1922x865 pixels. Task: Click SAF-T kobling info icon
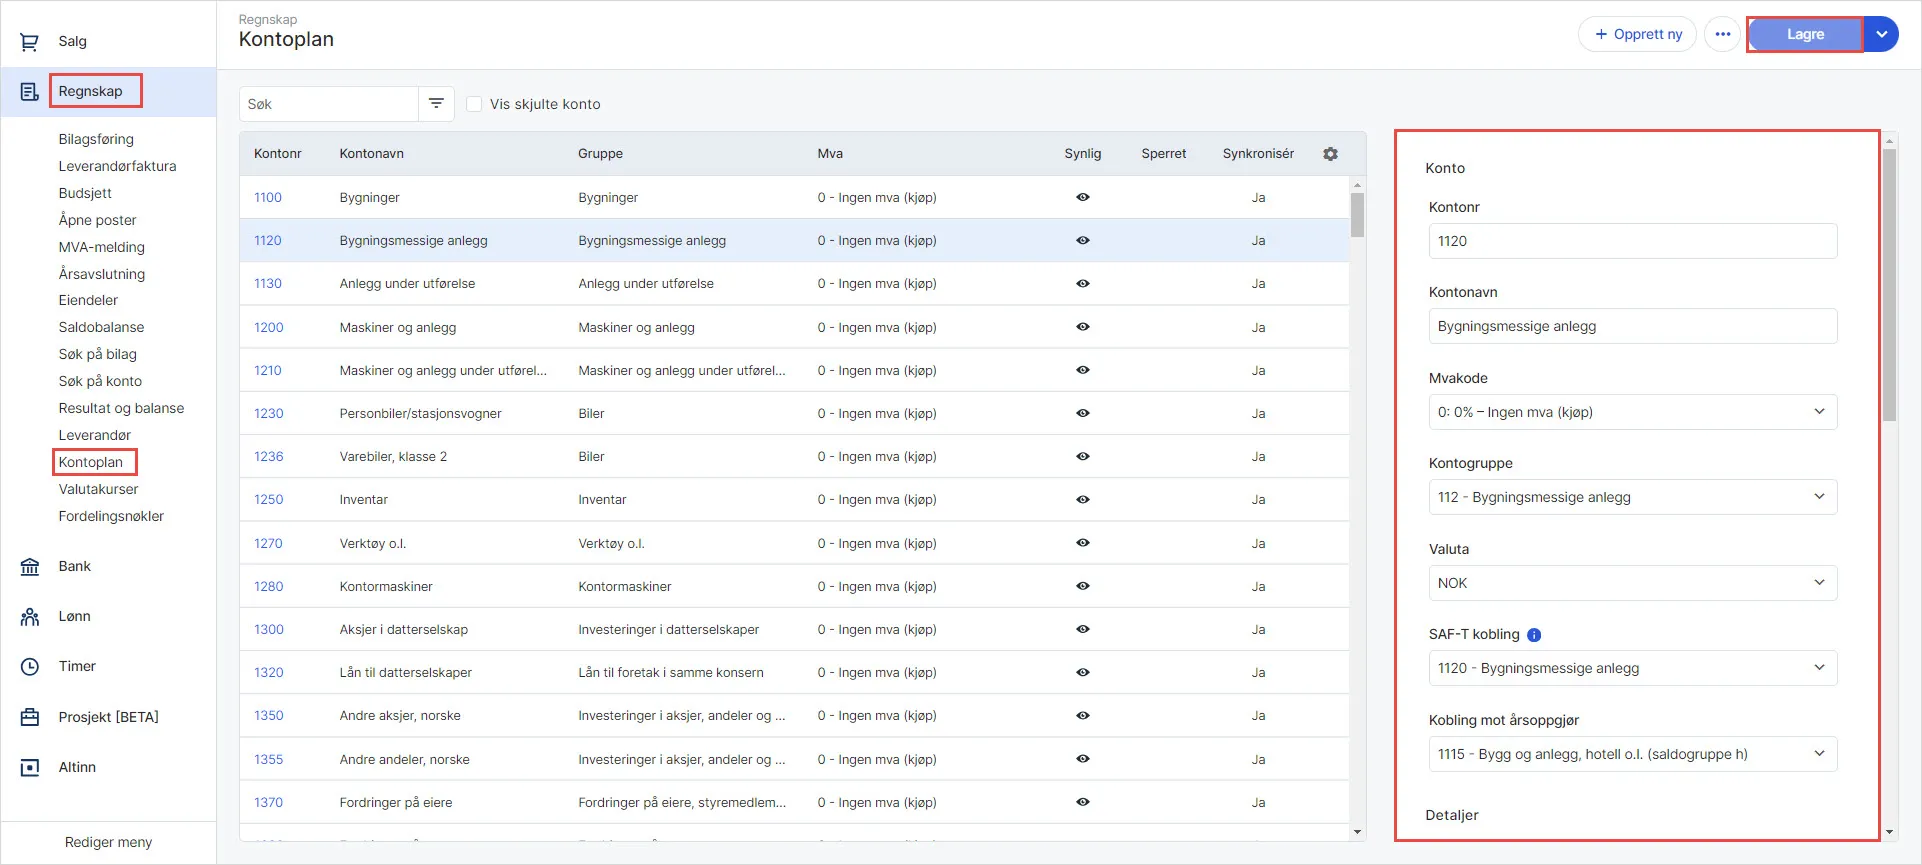click(1534, 635)
